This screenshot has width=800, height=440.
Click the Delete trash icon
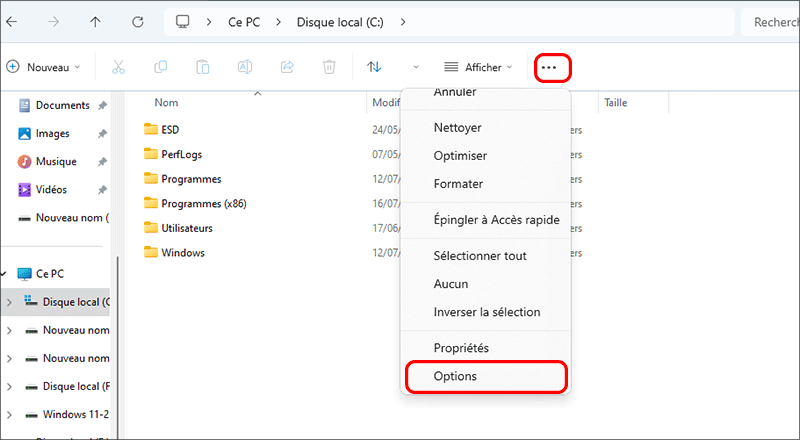point(330,67)
